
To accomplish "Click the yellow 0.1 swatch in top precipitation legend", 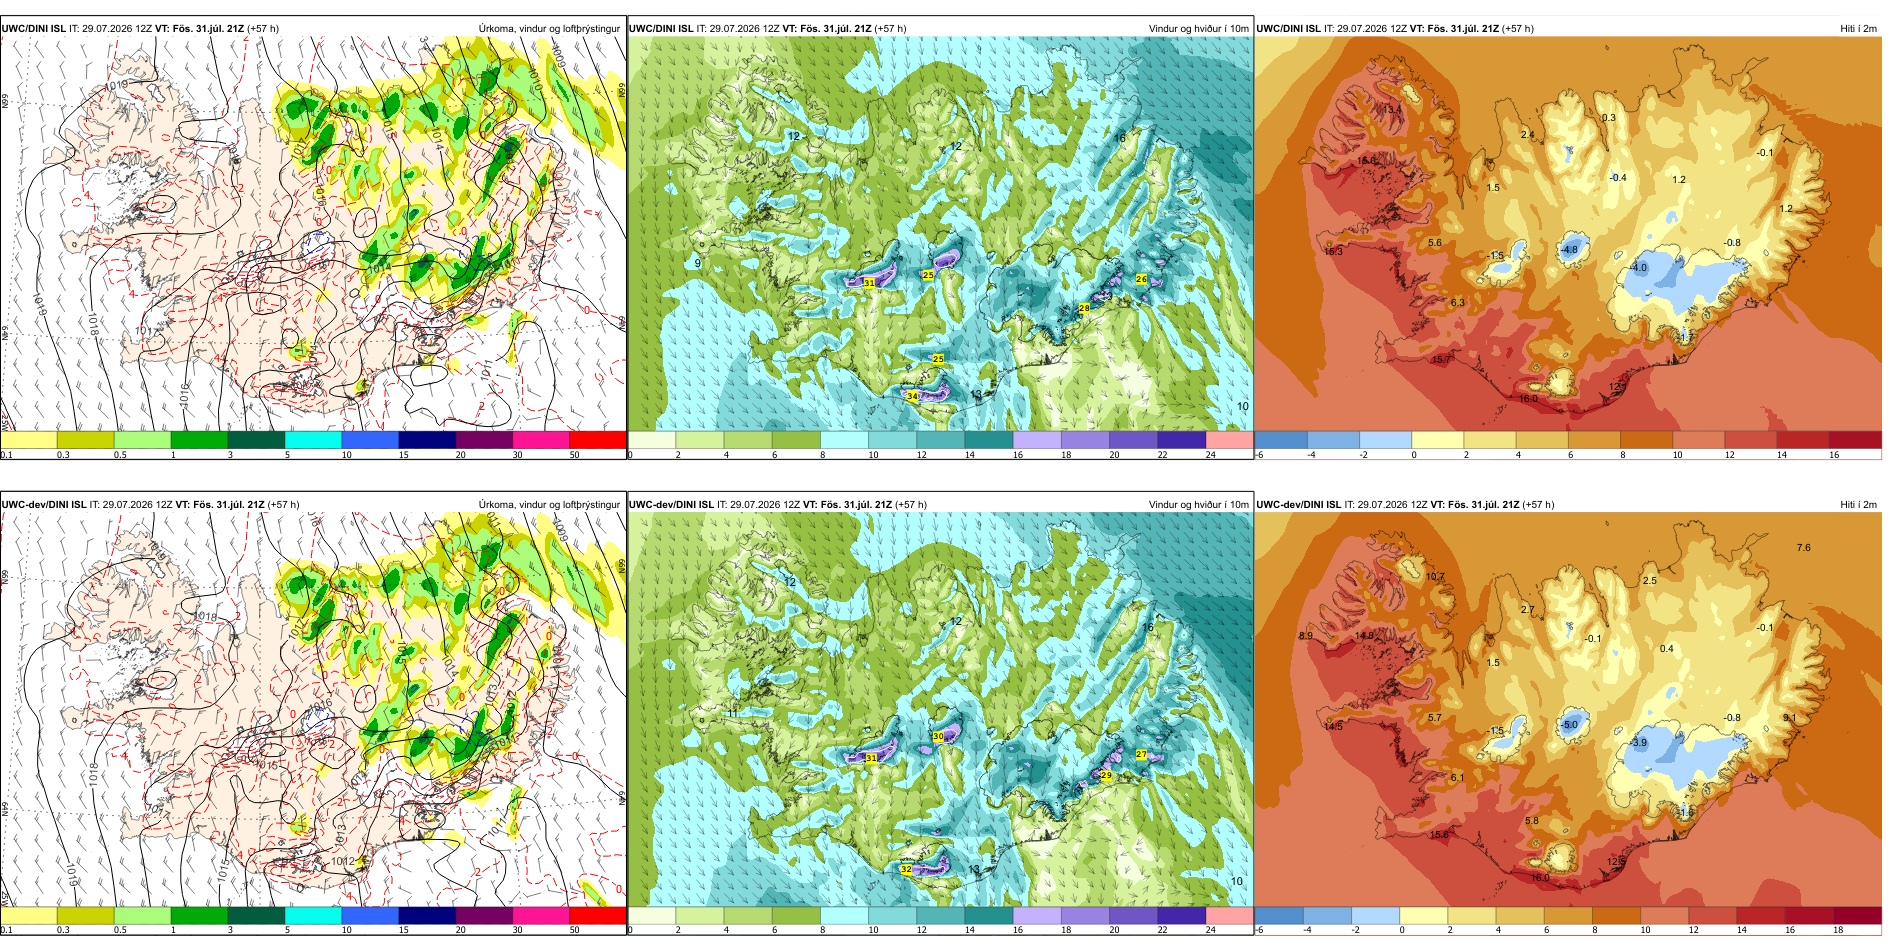I will 29,440.
